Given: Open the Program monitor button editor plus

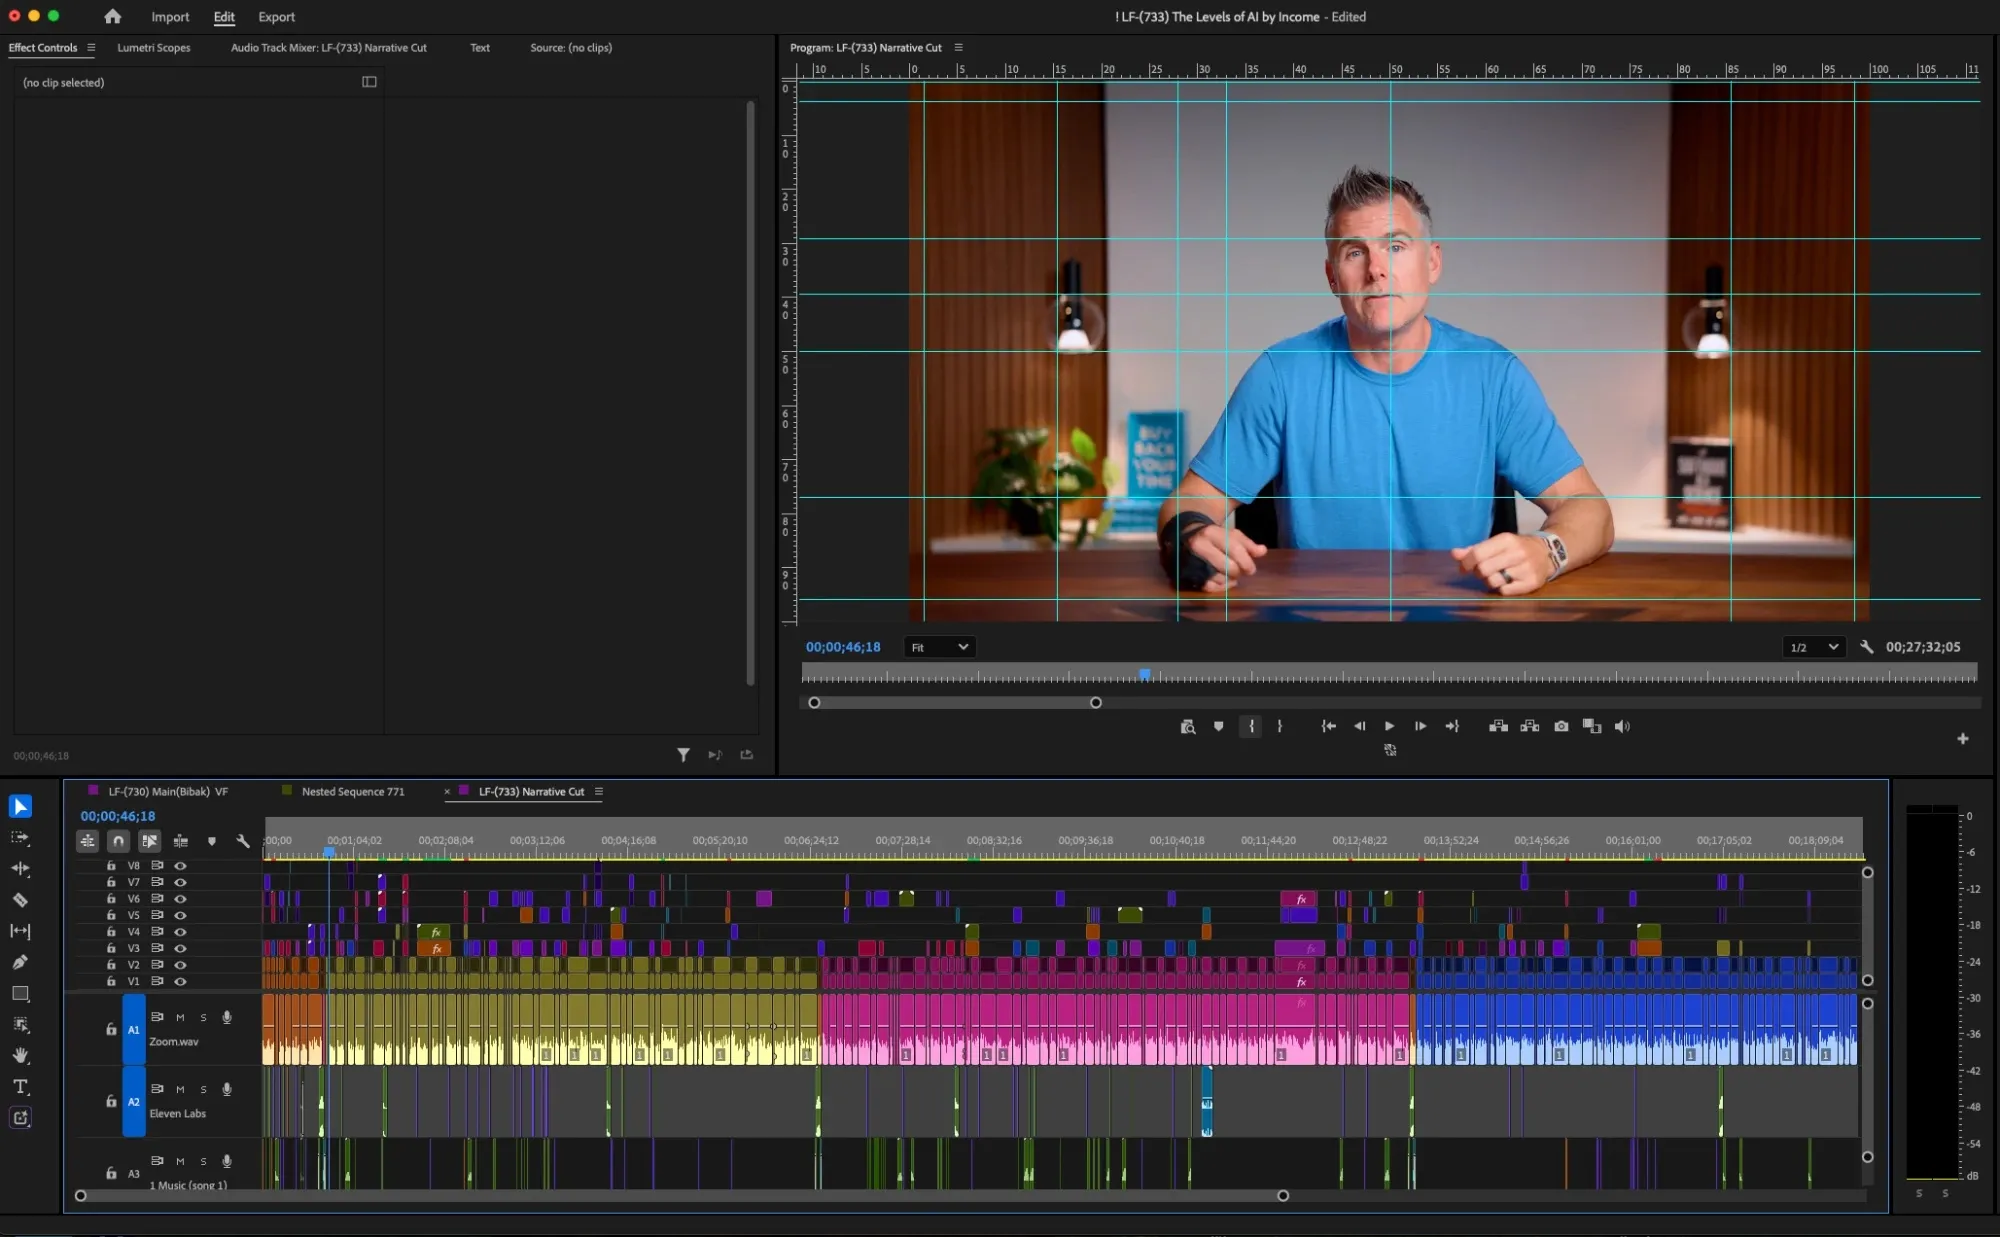Looking at the screenshot, I should coord(1962,739).
